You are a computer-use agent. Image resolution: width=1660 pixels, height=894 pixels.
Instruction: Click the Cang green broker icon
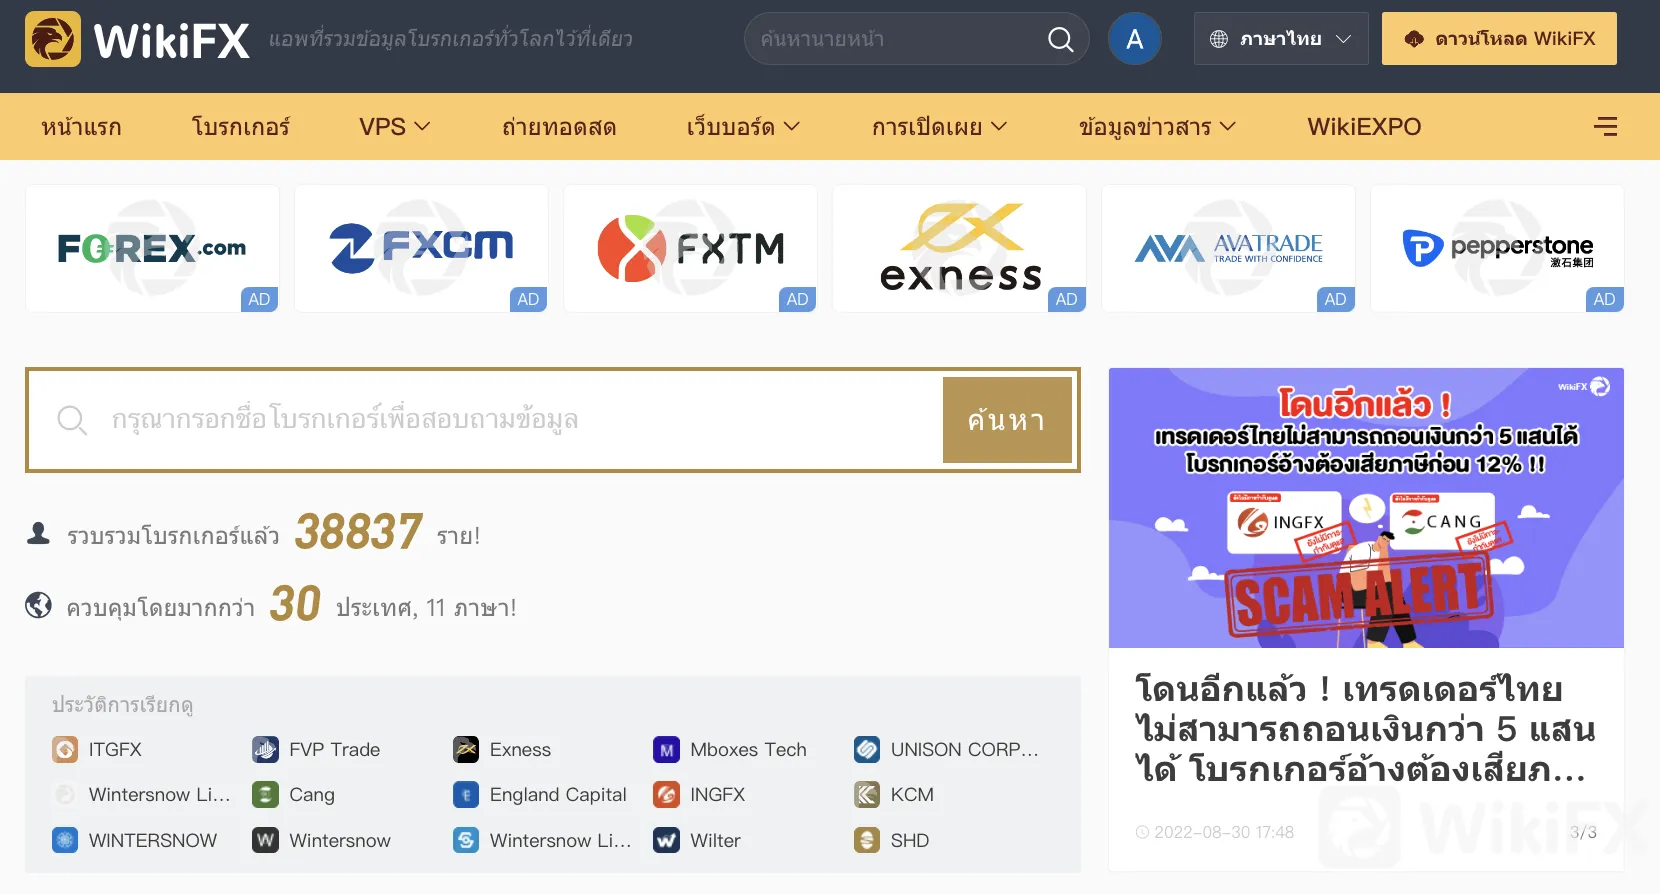coord(265,794)
